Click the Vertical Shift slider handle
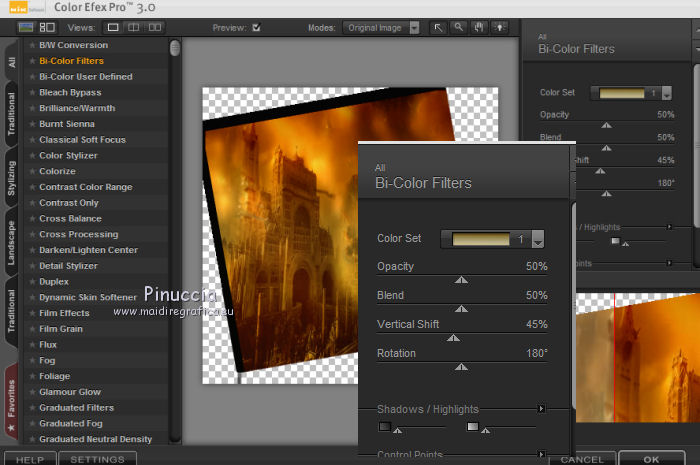 tap(453, 338)
